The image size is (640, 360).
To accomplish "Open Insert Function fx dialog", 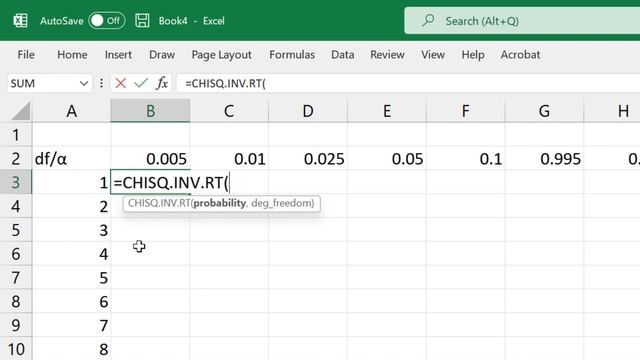I will coord(162,83).
